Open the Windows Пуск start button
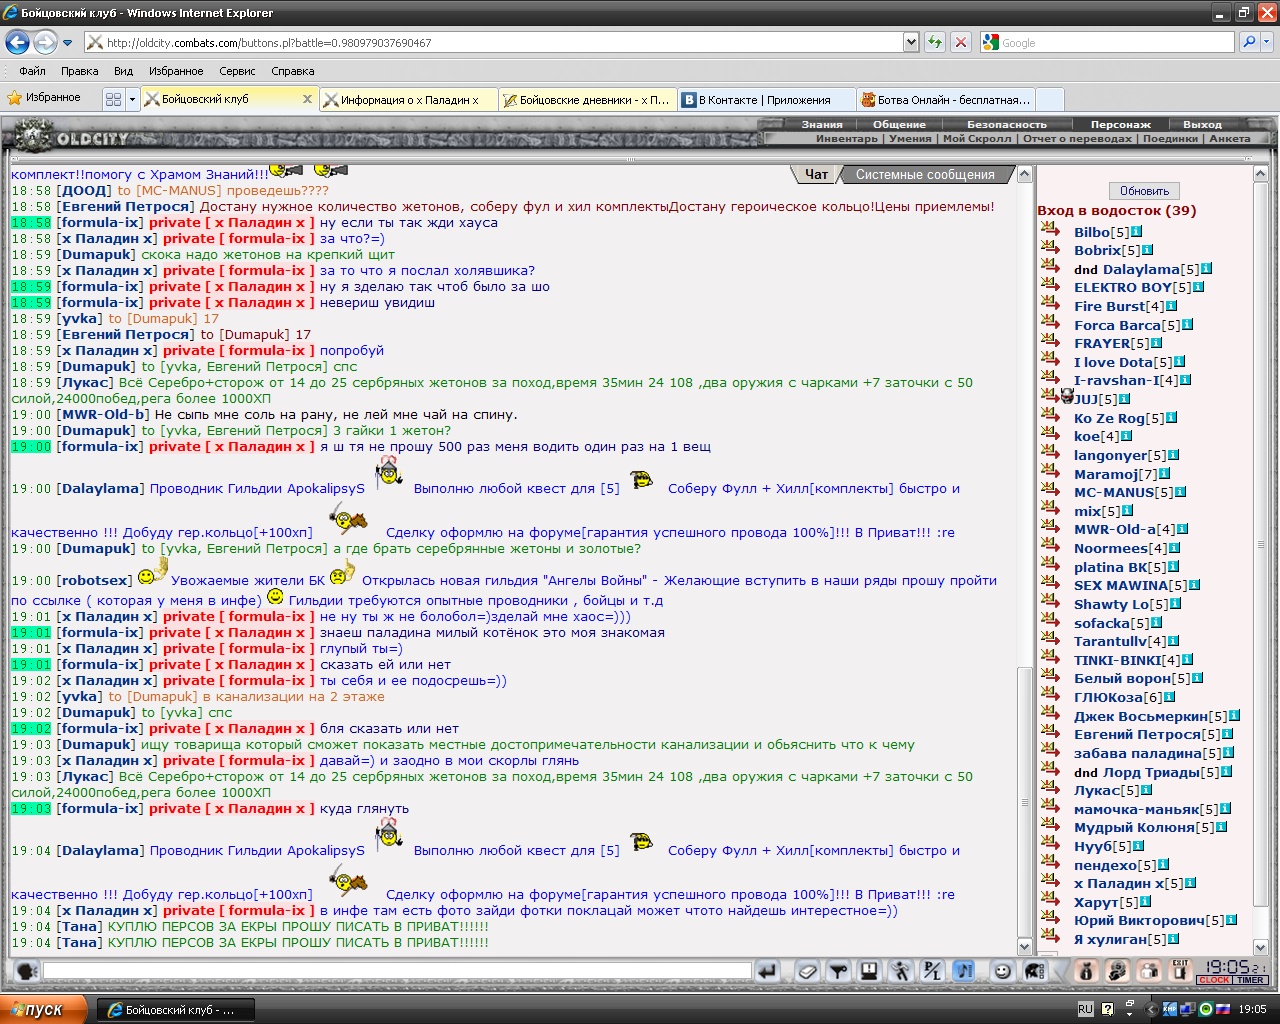This screenshot has width=1280, height=1024. [x=45, y=1010]
